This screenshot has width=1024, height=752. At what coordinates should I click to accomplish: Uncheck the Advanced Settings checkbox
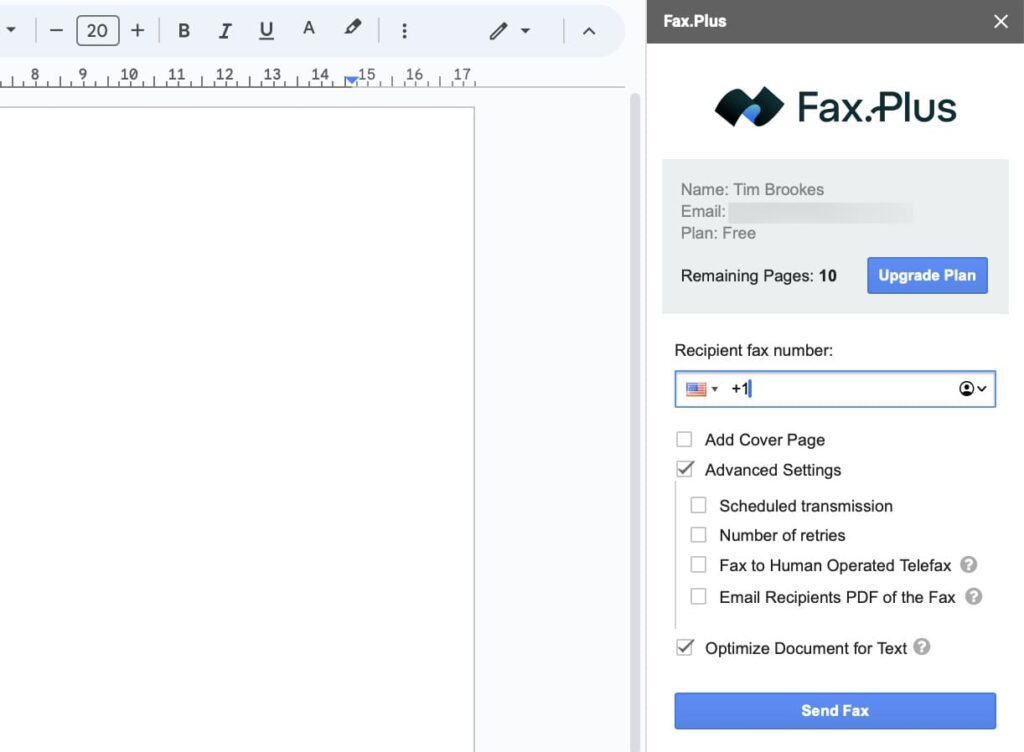point(684,469)
